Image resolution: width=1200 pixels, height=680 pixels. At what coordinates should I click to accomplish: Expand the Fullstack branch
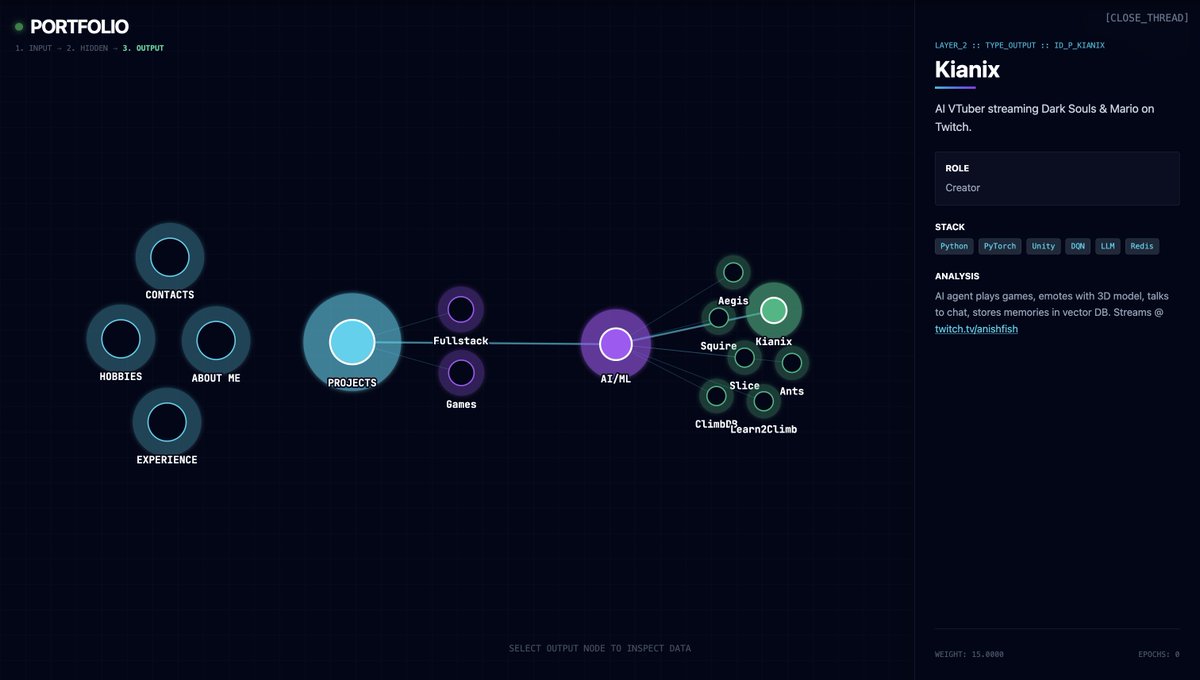461,309
